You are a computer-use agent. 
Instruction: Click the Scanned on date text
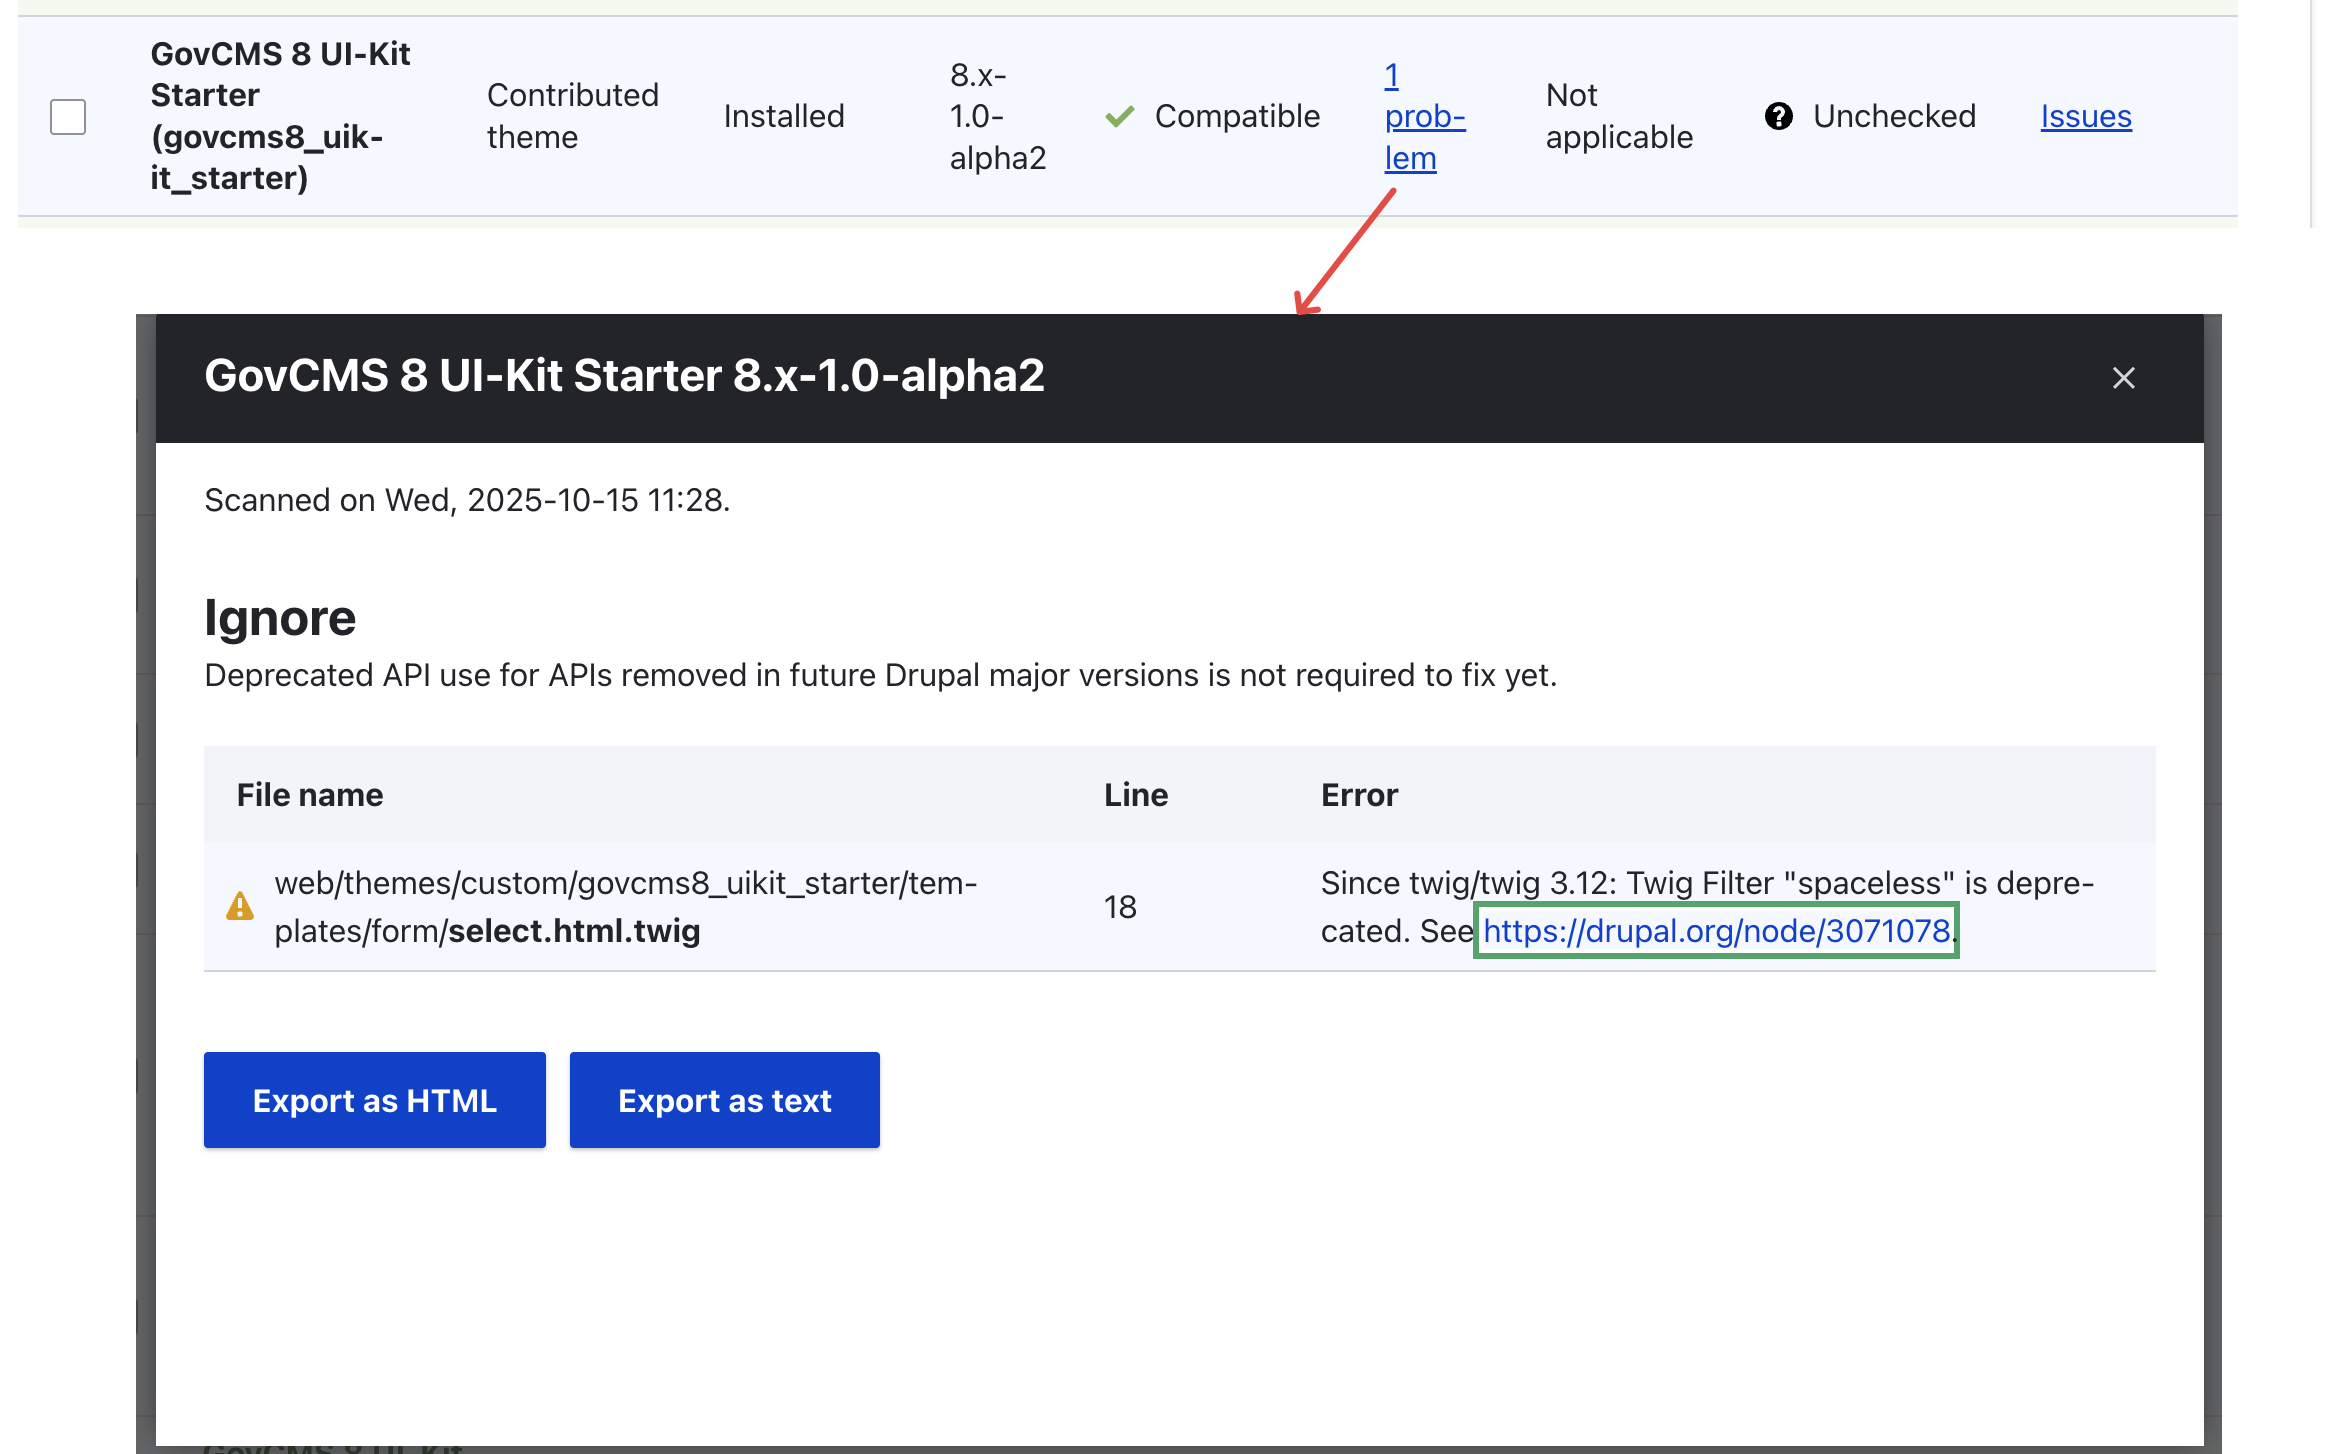coord(467,500)
